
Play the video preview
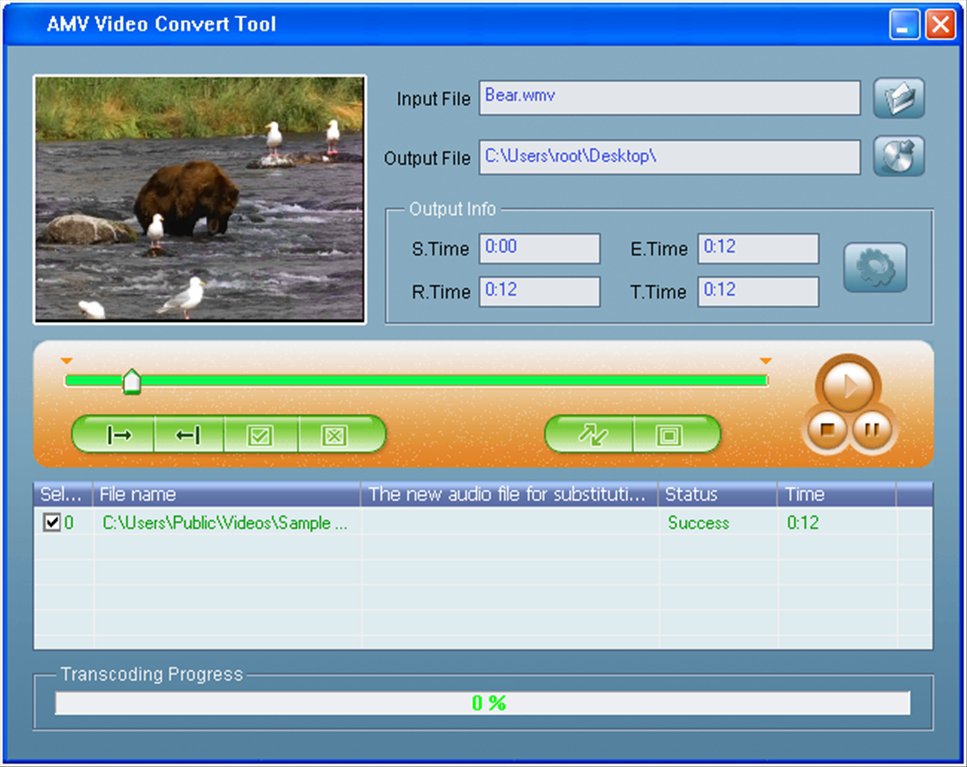[848, 387]
